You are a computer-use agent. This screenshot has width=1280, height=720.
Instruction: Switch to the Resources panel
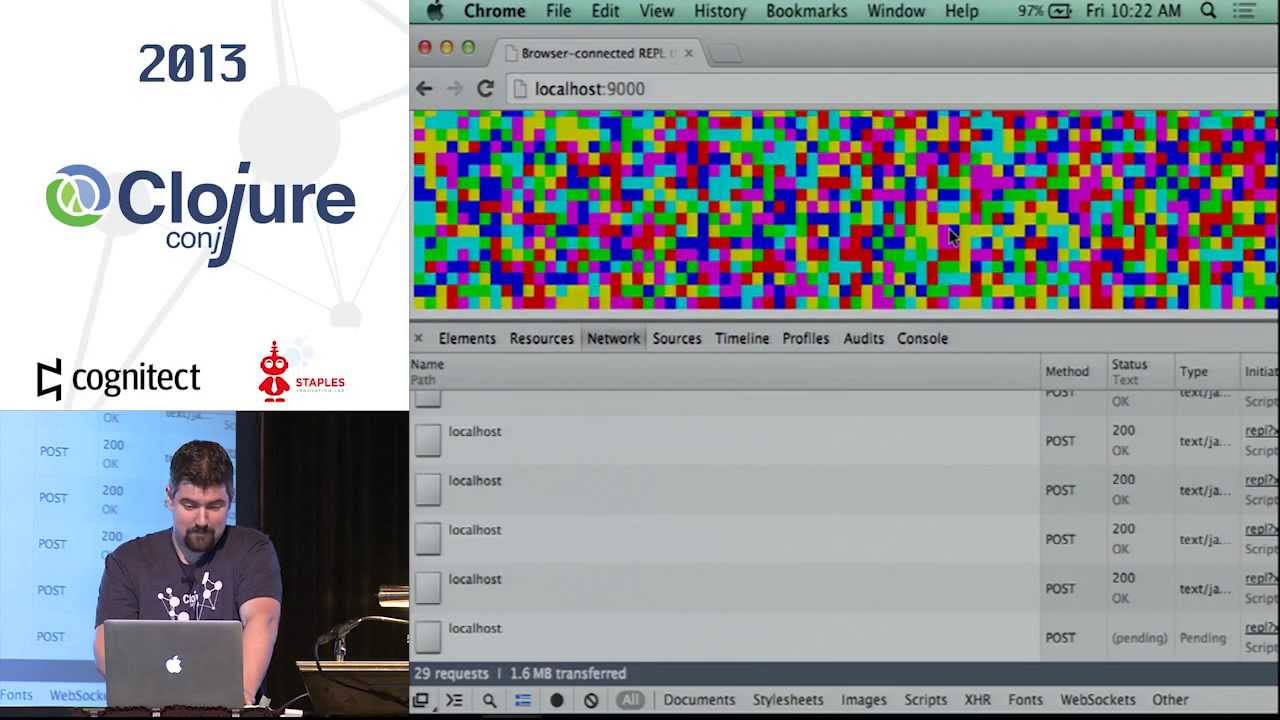541,338
